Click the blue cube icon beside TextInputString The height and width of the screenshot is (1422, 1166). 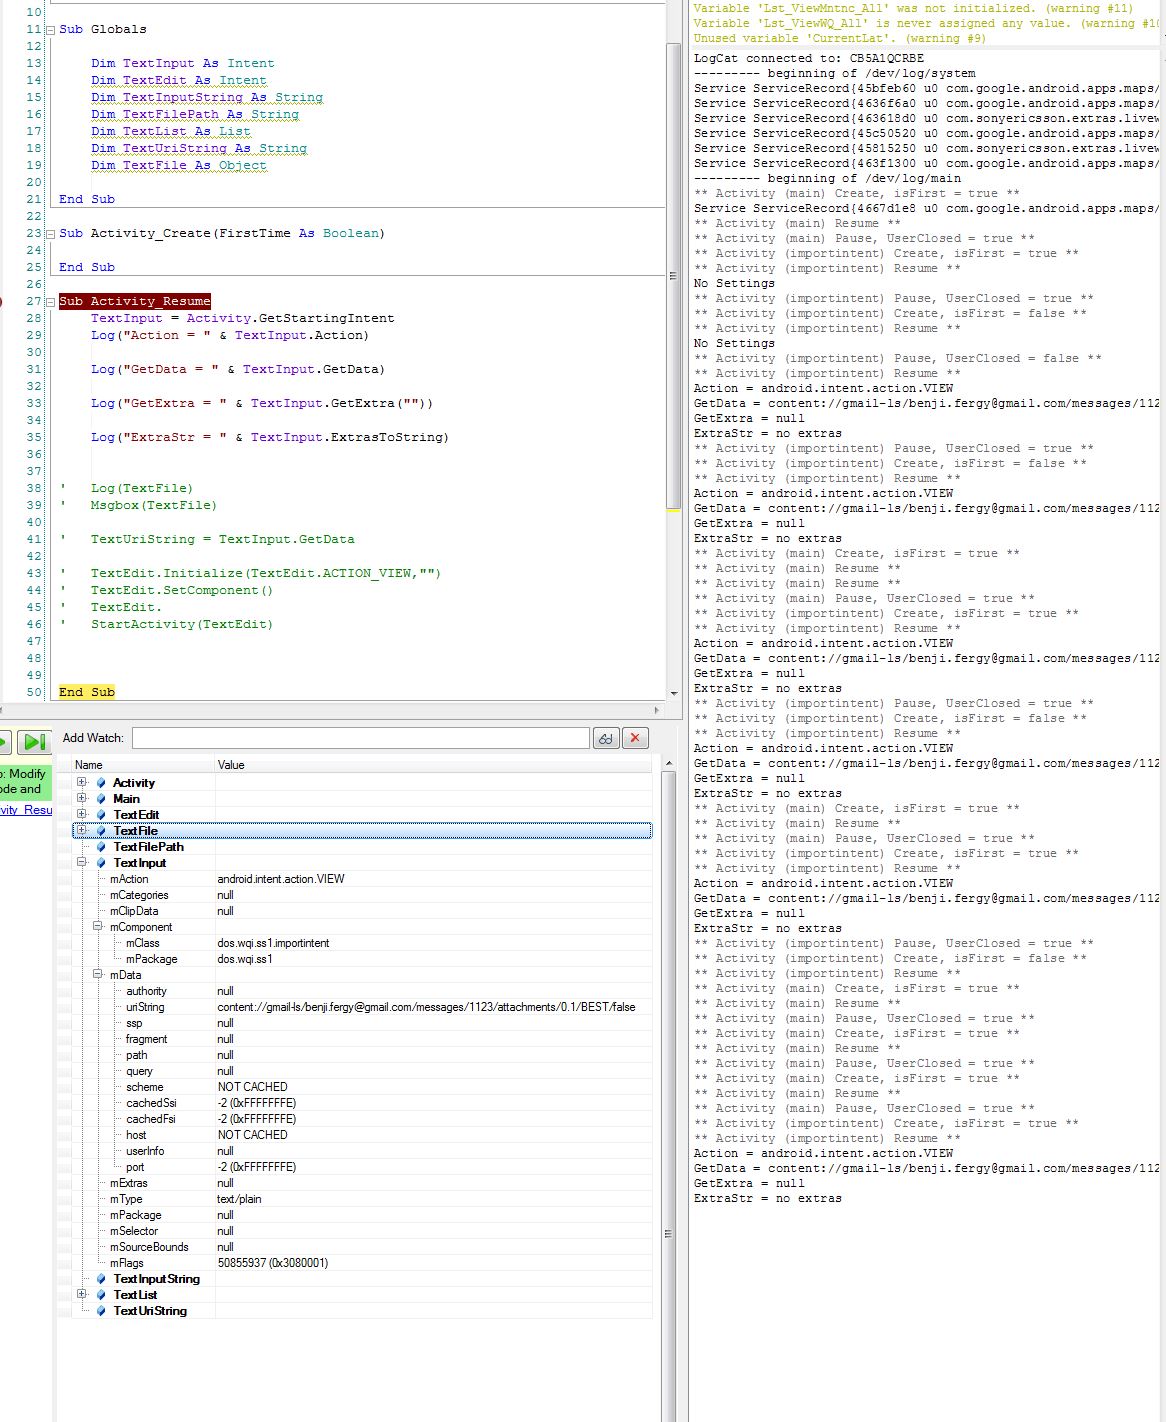pyautogui.click(x=100, y=1279)
